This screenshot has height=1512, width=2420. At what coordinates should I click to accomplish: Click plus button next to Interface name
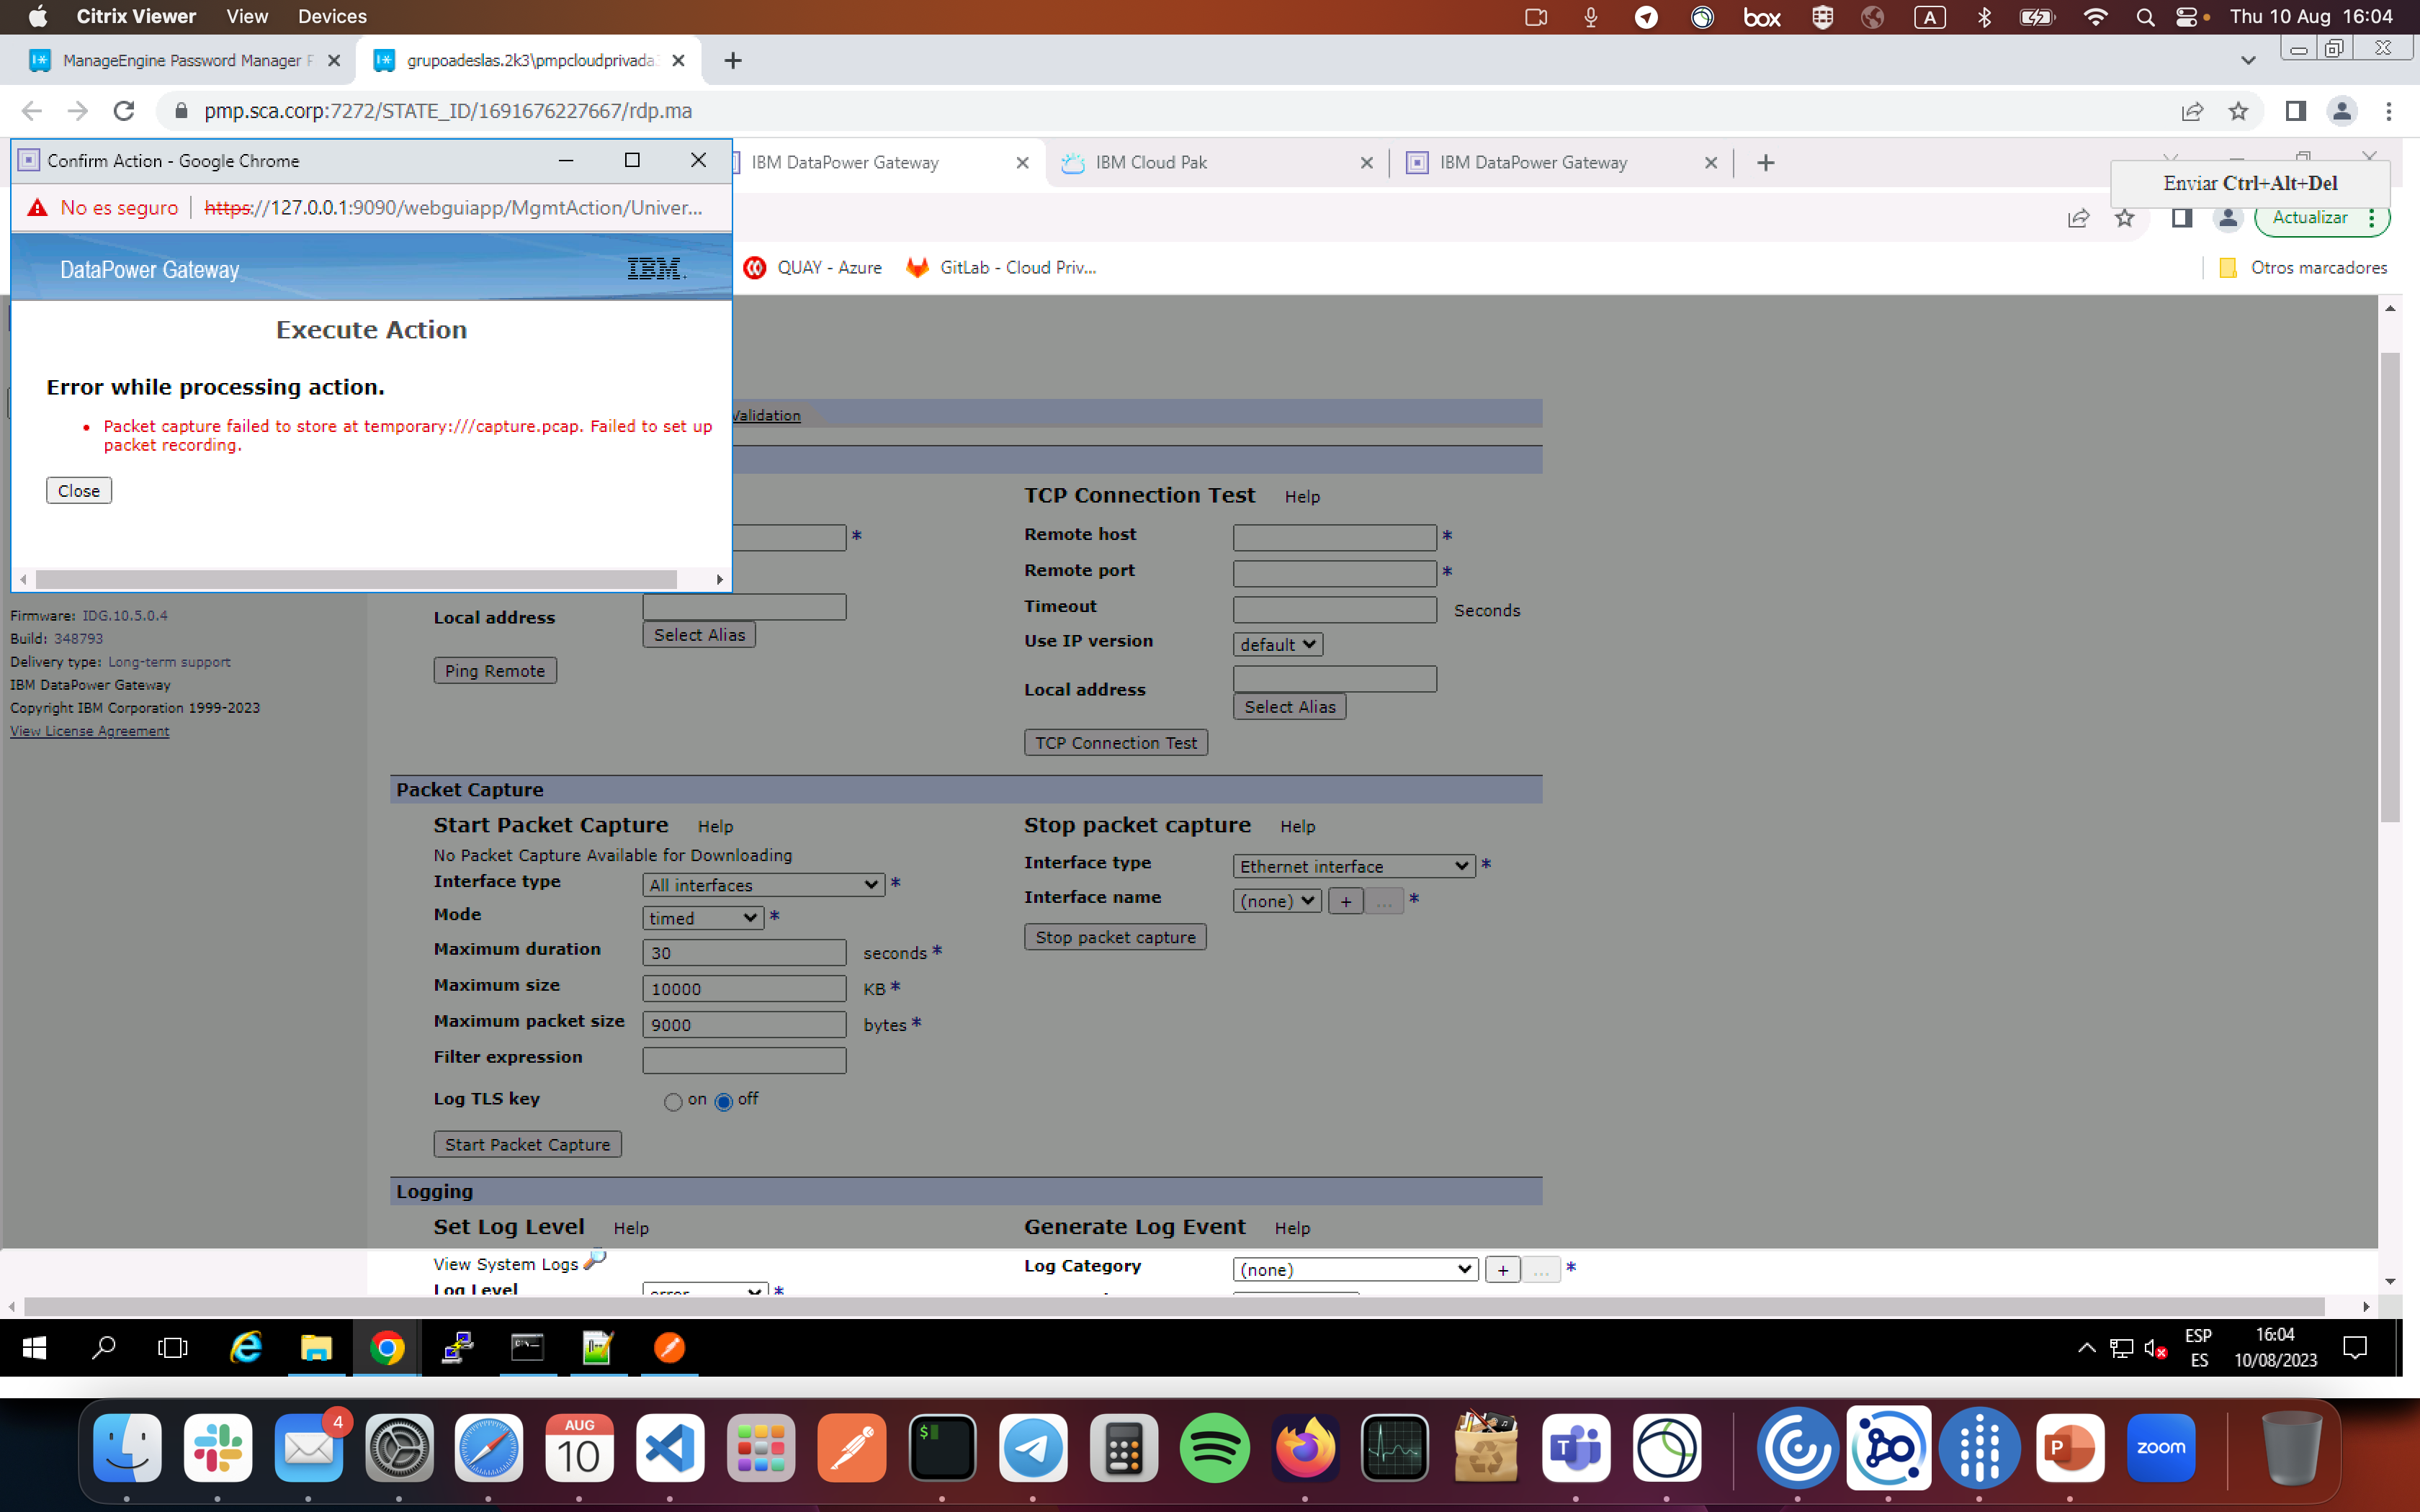click(1345, 901)
